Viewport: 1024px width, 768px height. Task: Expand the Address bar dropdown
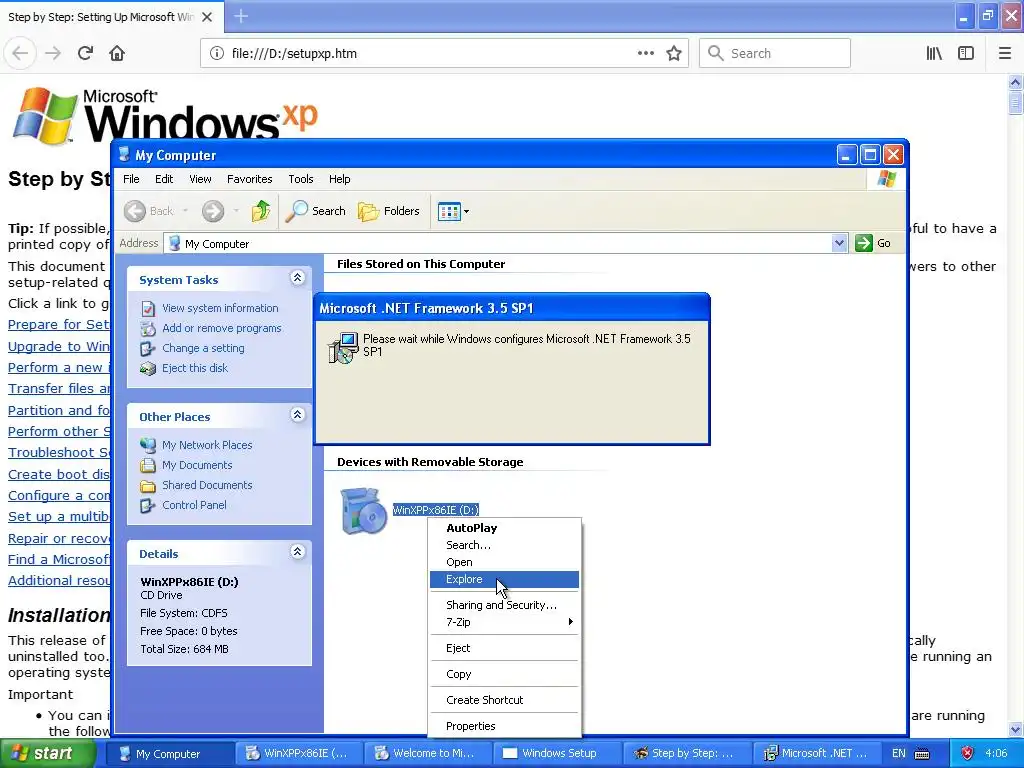(839, 244)
